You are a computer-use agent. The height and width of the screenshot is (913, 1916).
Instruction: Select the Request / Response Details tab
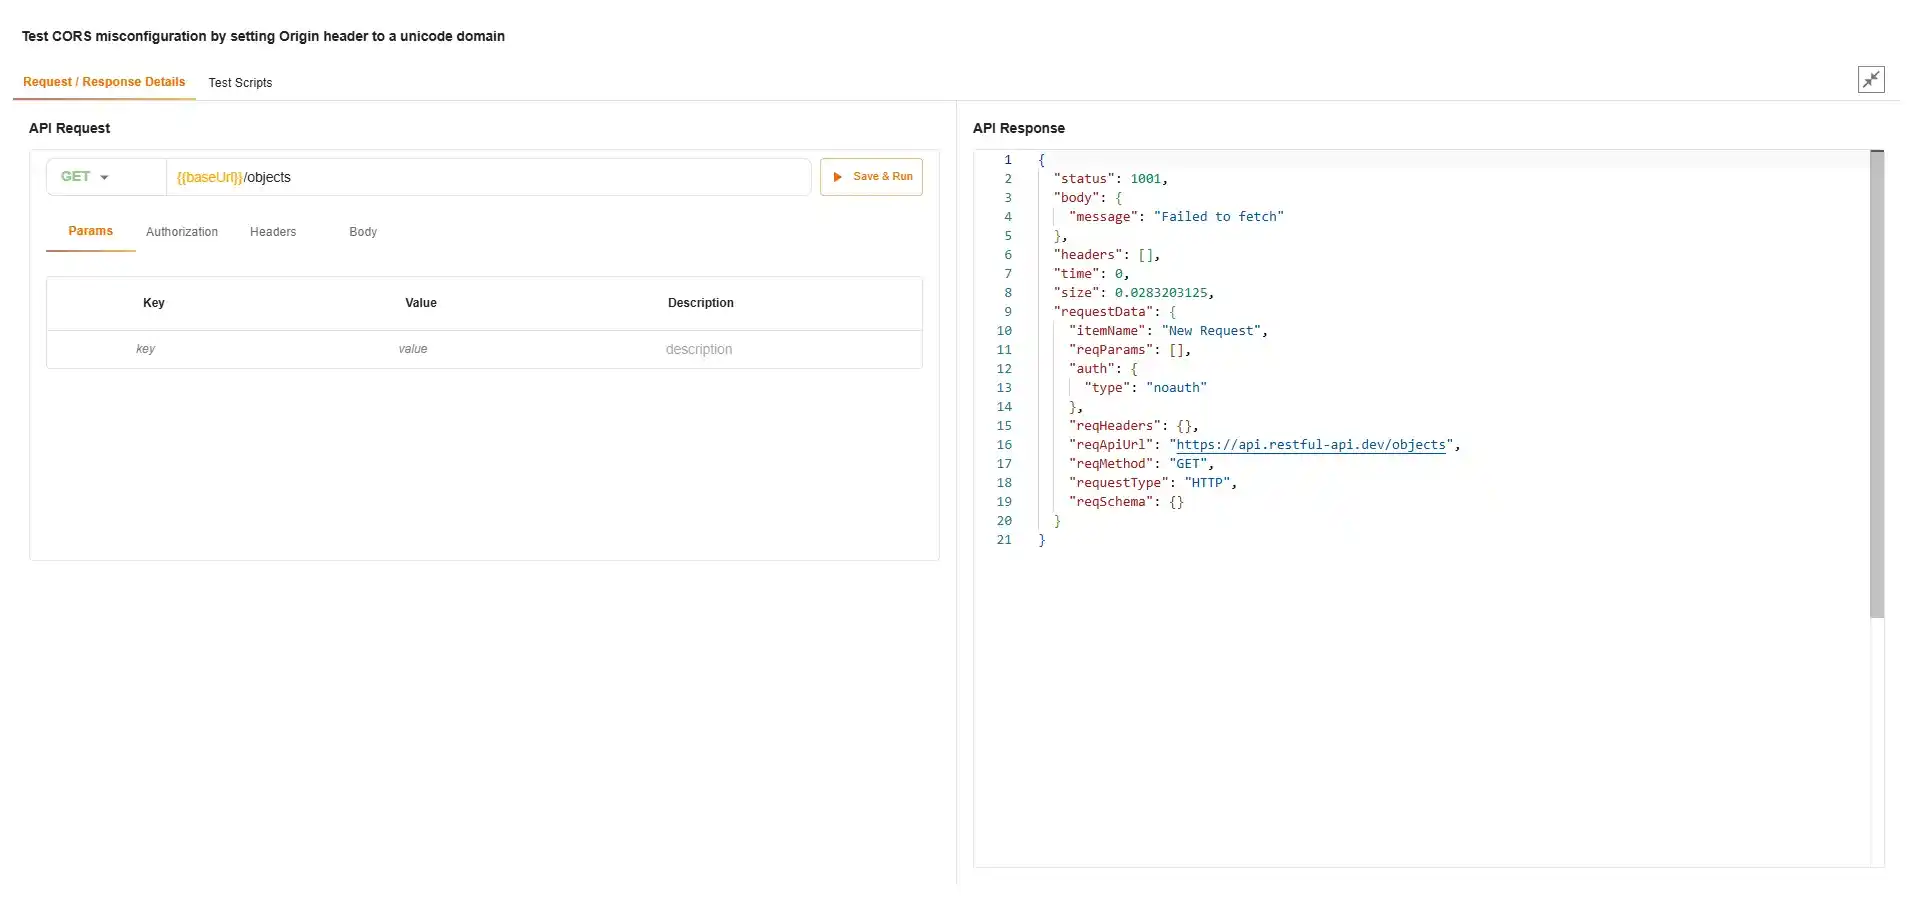click(x=104, y=82)
